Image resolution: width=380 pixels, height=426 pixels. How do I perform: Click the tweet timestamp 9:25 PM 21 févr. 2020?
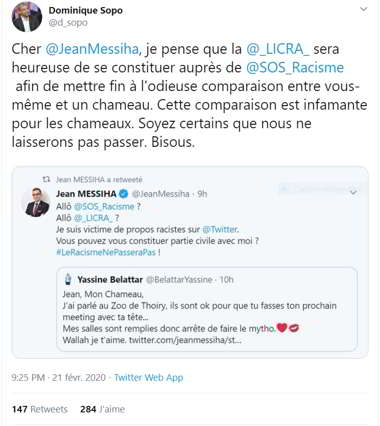(x=58, y=378)
